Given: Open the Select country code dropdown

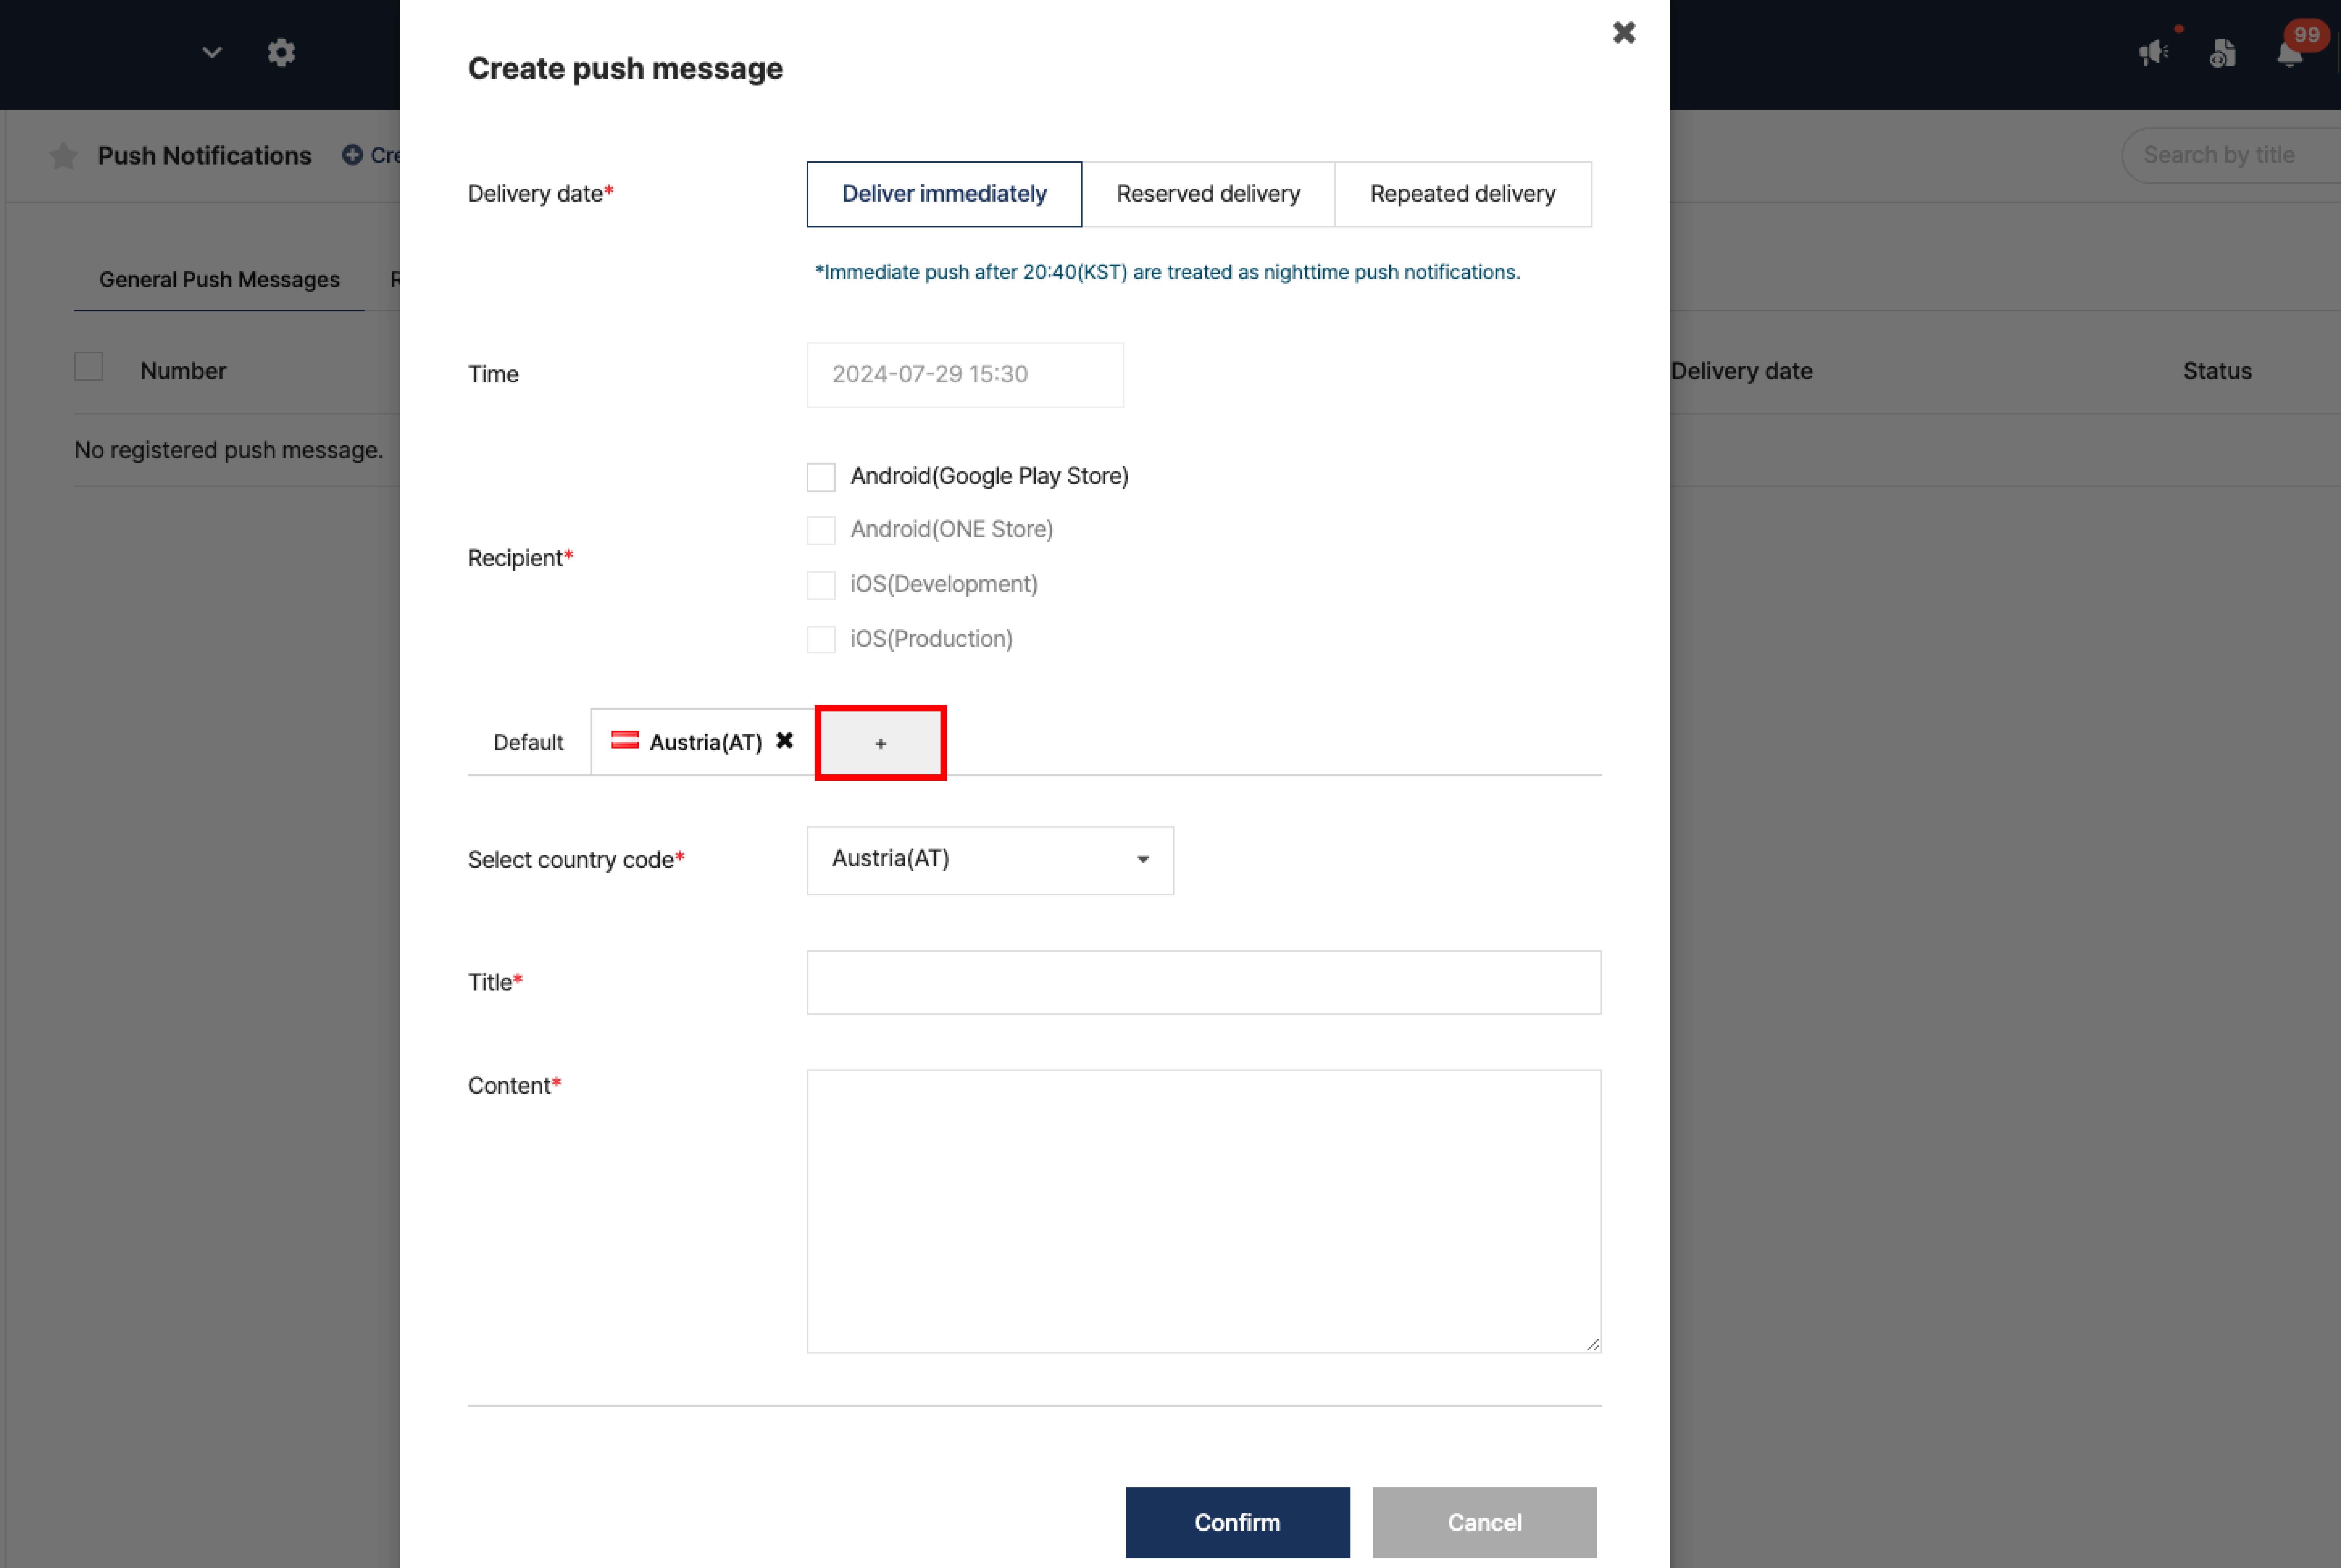Looking at the screenshot, I should (990, 860).
